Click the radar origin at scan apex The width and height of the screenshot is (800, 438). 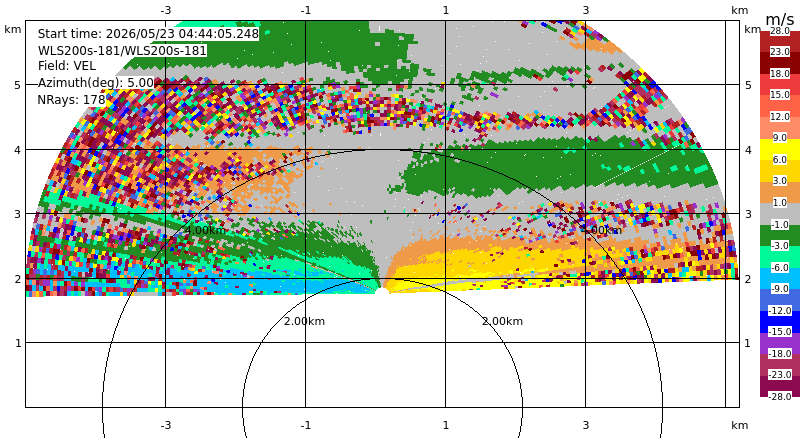pos(381,290)
